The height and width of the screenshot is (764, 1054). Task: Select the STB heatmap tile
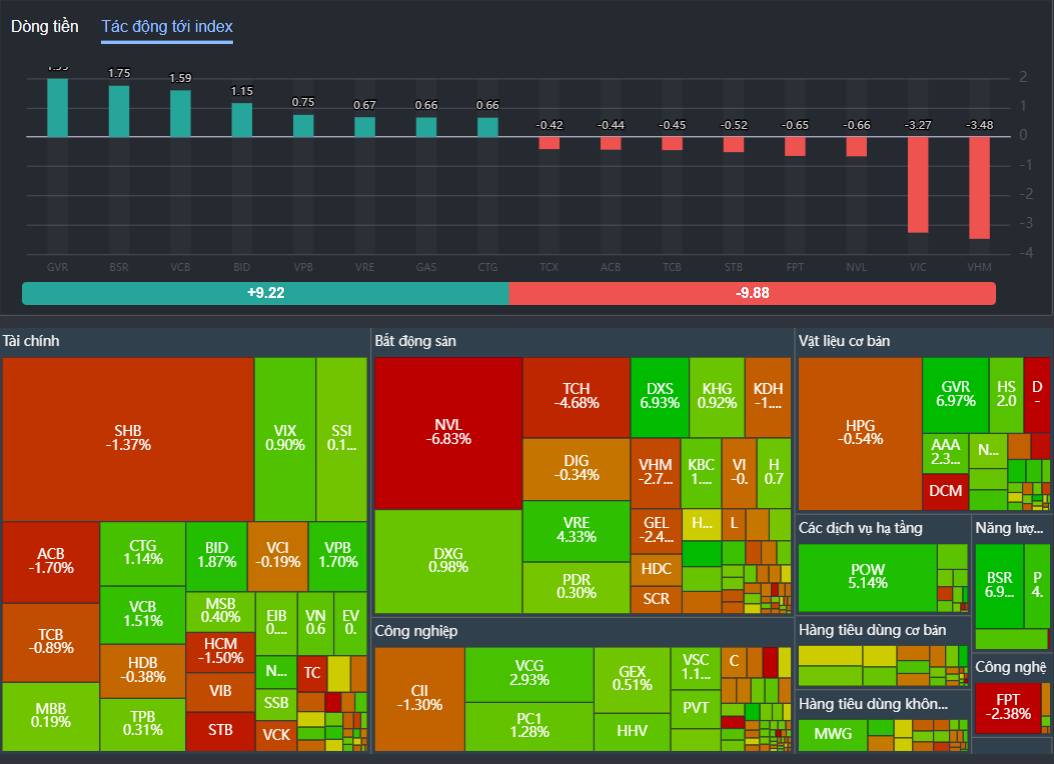click(220, 732)
